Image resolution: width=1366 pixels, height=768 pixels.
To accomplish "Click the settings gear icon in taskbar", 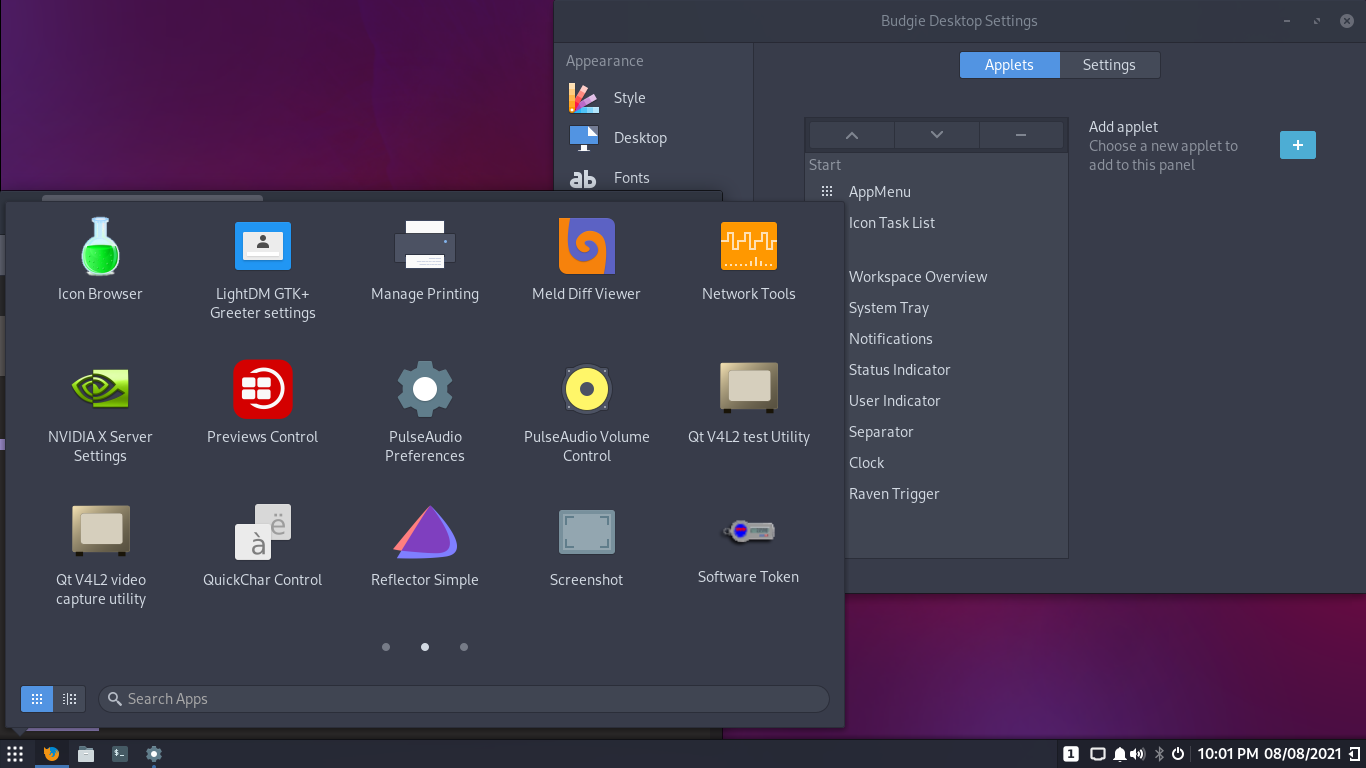I will [154, 754].
